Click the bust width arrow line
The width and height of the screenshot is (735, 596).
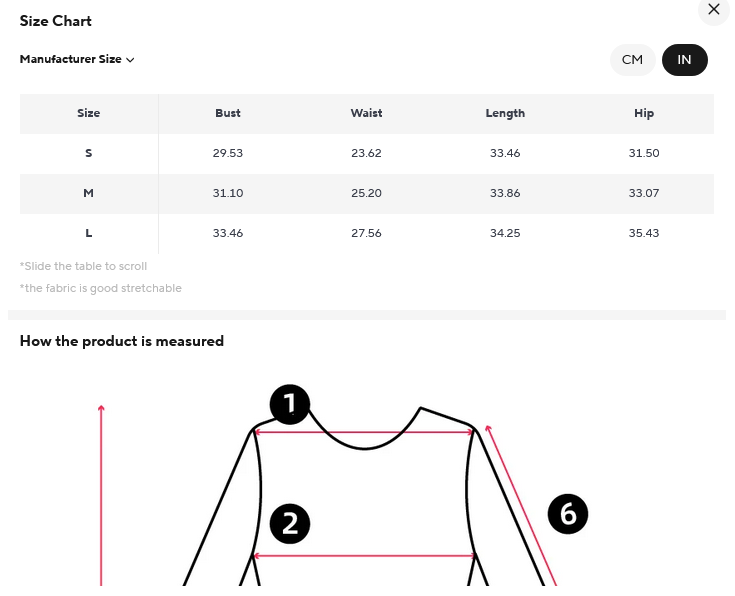tap(364, 556)
